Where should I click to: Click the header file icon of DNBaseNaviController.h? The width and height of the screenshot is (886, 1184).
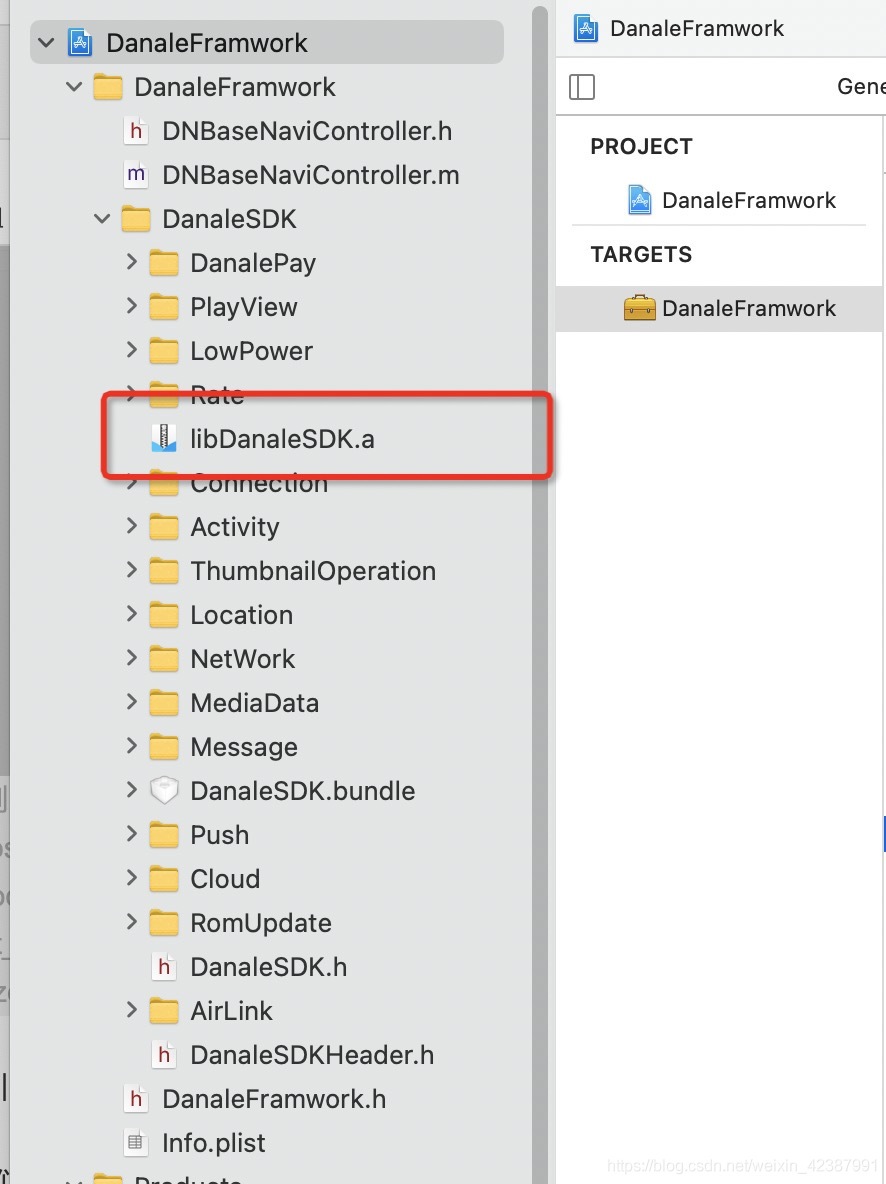point(136,131)
